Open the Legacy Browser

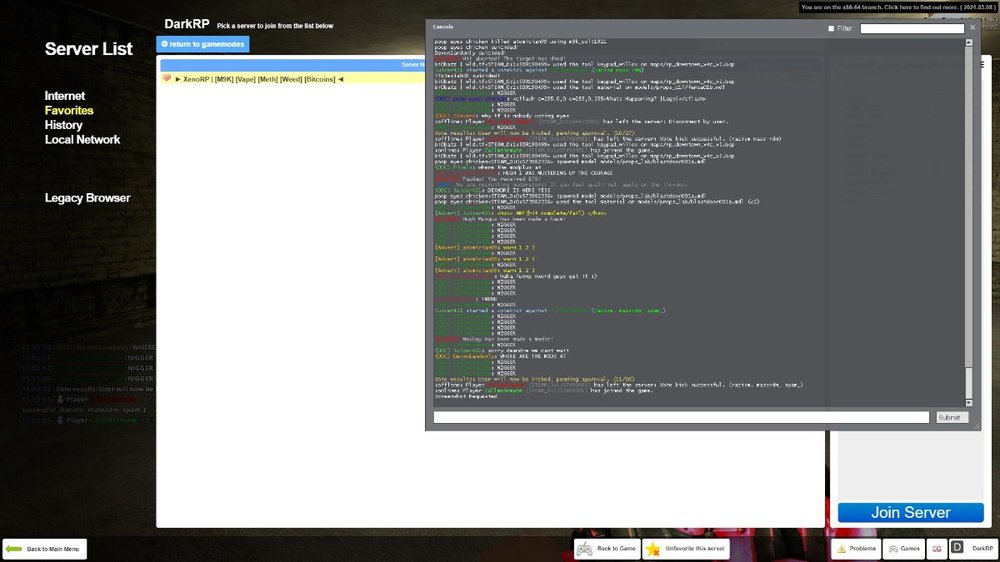(87, 198)
